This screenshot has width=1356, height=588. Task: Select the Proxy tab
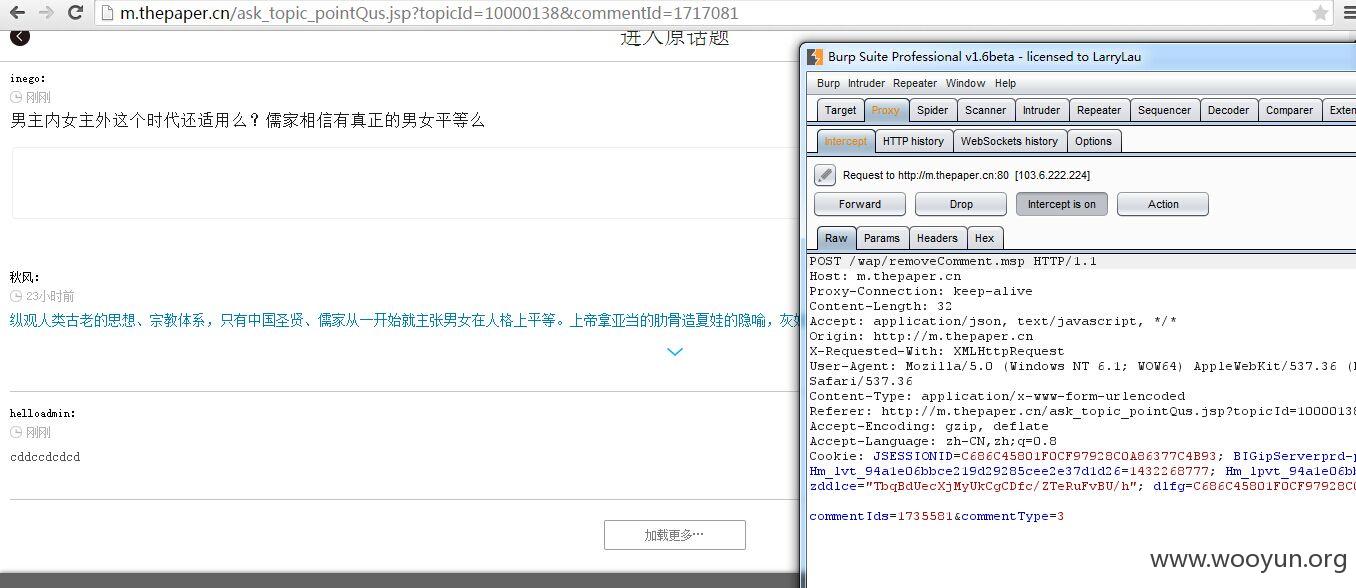coord(885,110)
